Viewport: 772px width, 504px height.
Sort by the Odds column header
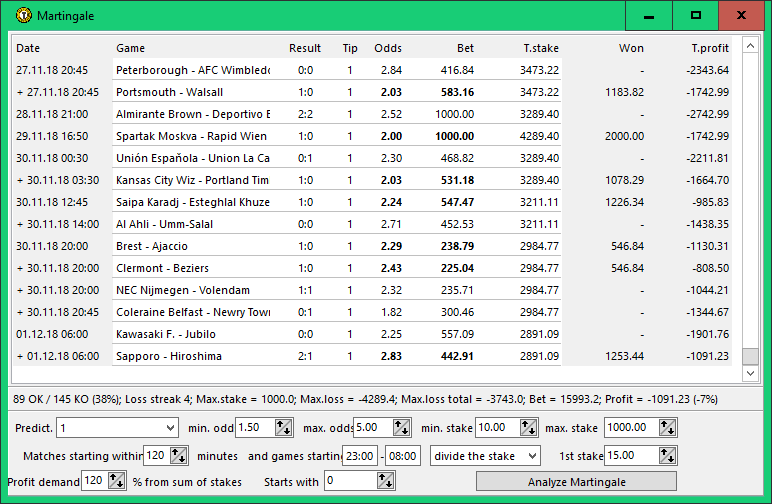click(x=387, y=48)
